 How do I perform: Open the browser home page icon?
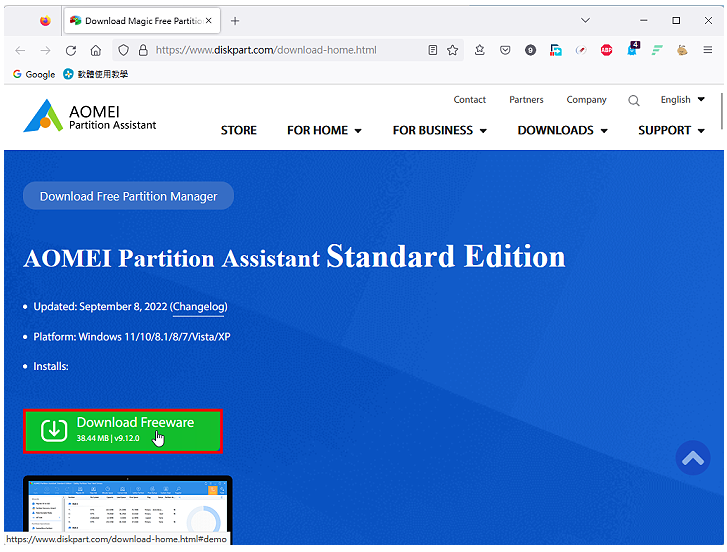pos(96,50)
